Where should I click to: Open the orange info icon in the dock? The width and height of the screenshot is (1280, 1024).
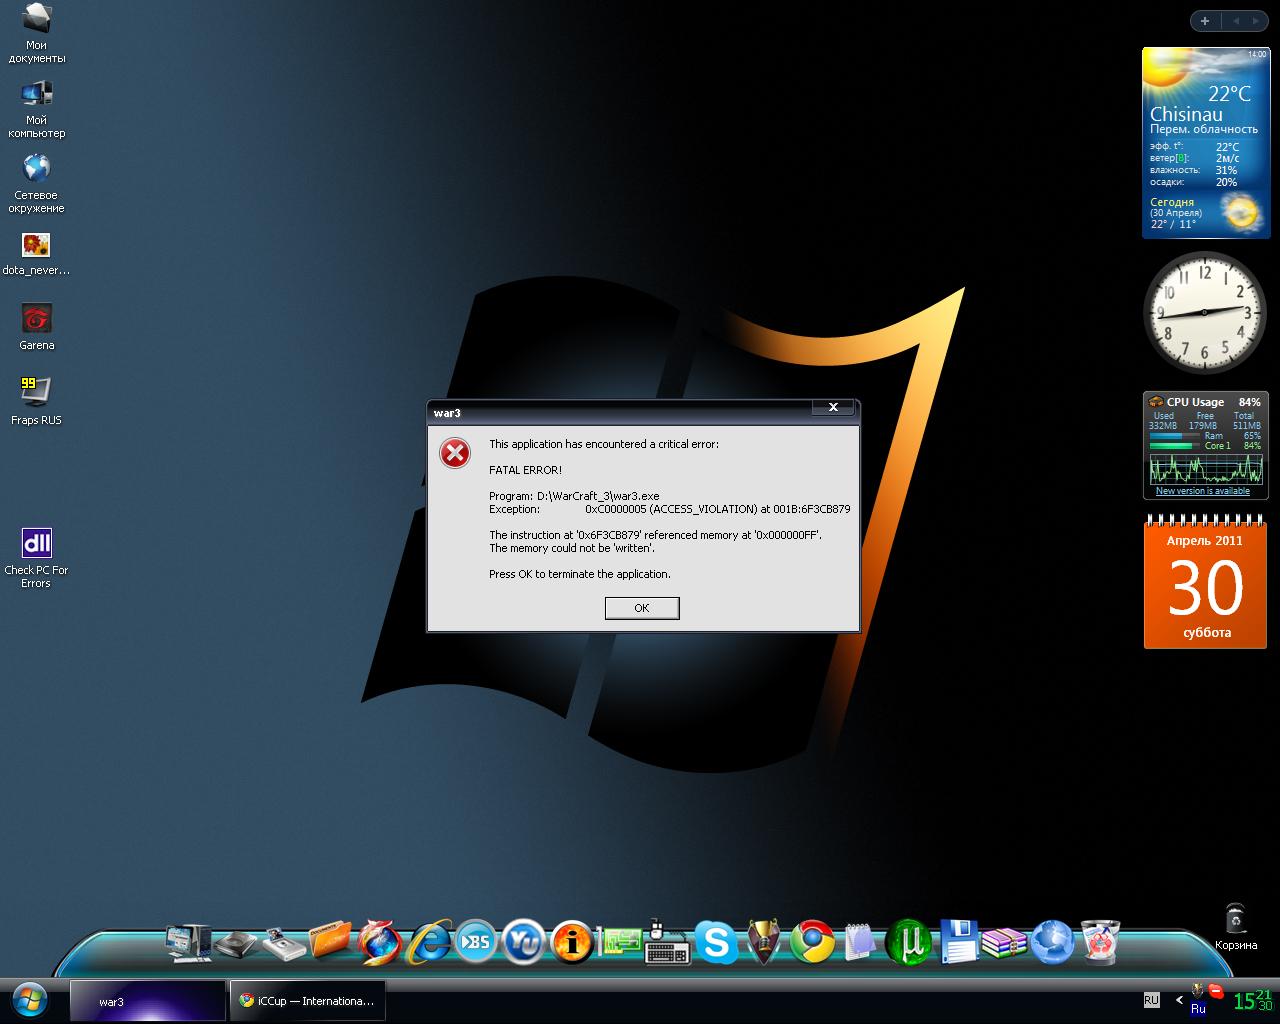click(x=572, y=941)
